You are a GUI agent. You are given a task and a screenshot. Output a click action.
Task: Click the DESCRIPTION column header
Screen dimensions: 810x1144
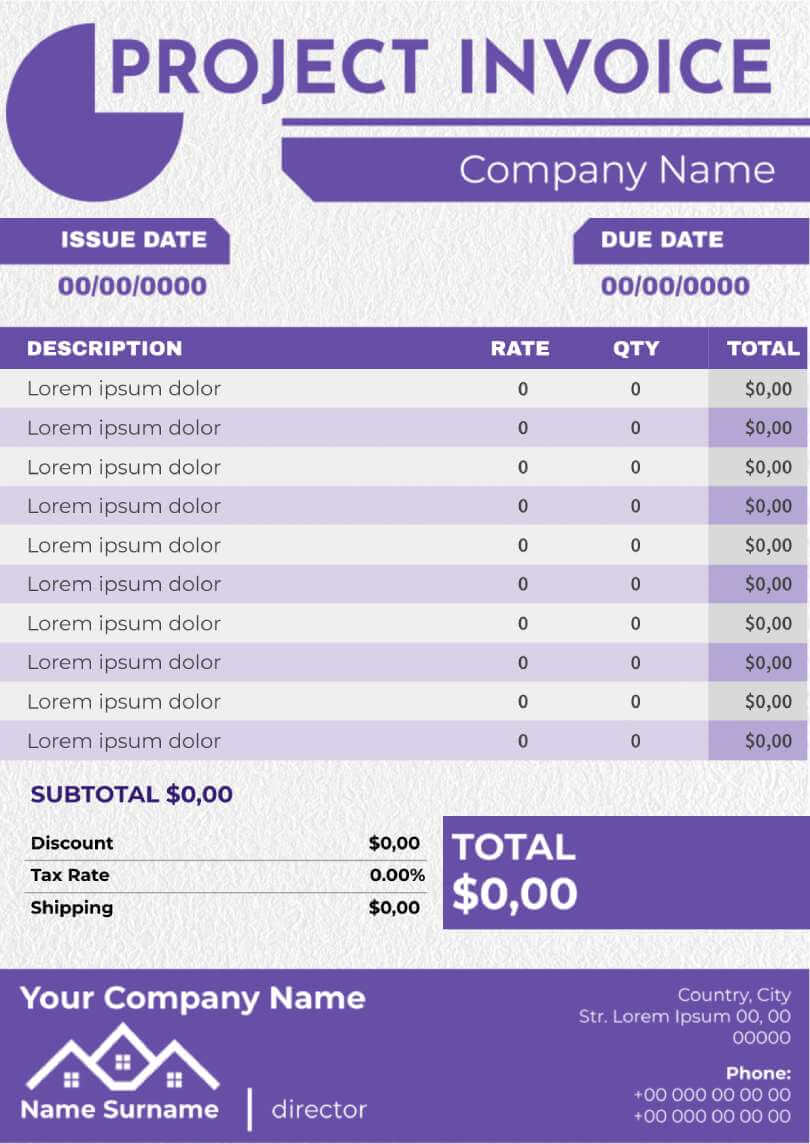pyautogui.click(x=105, y=349)
